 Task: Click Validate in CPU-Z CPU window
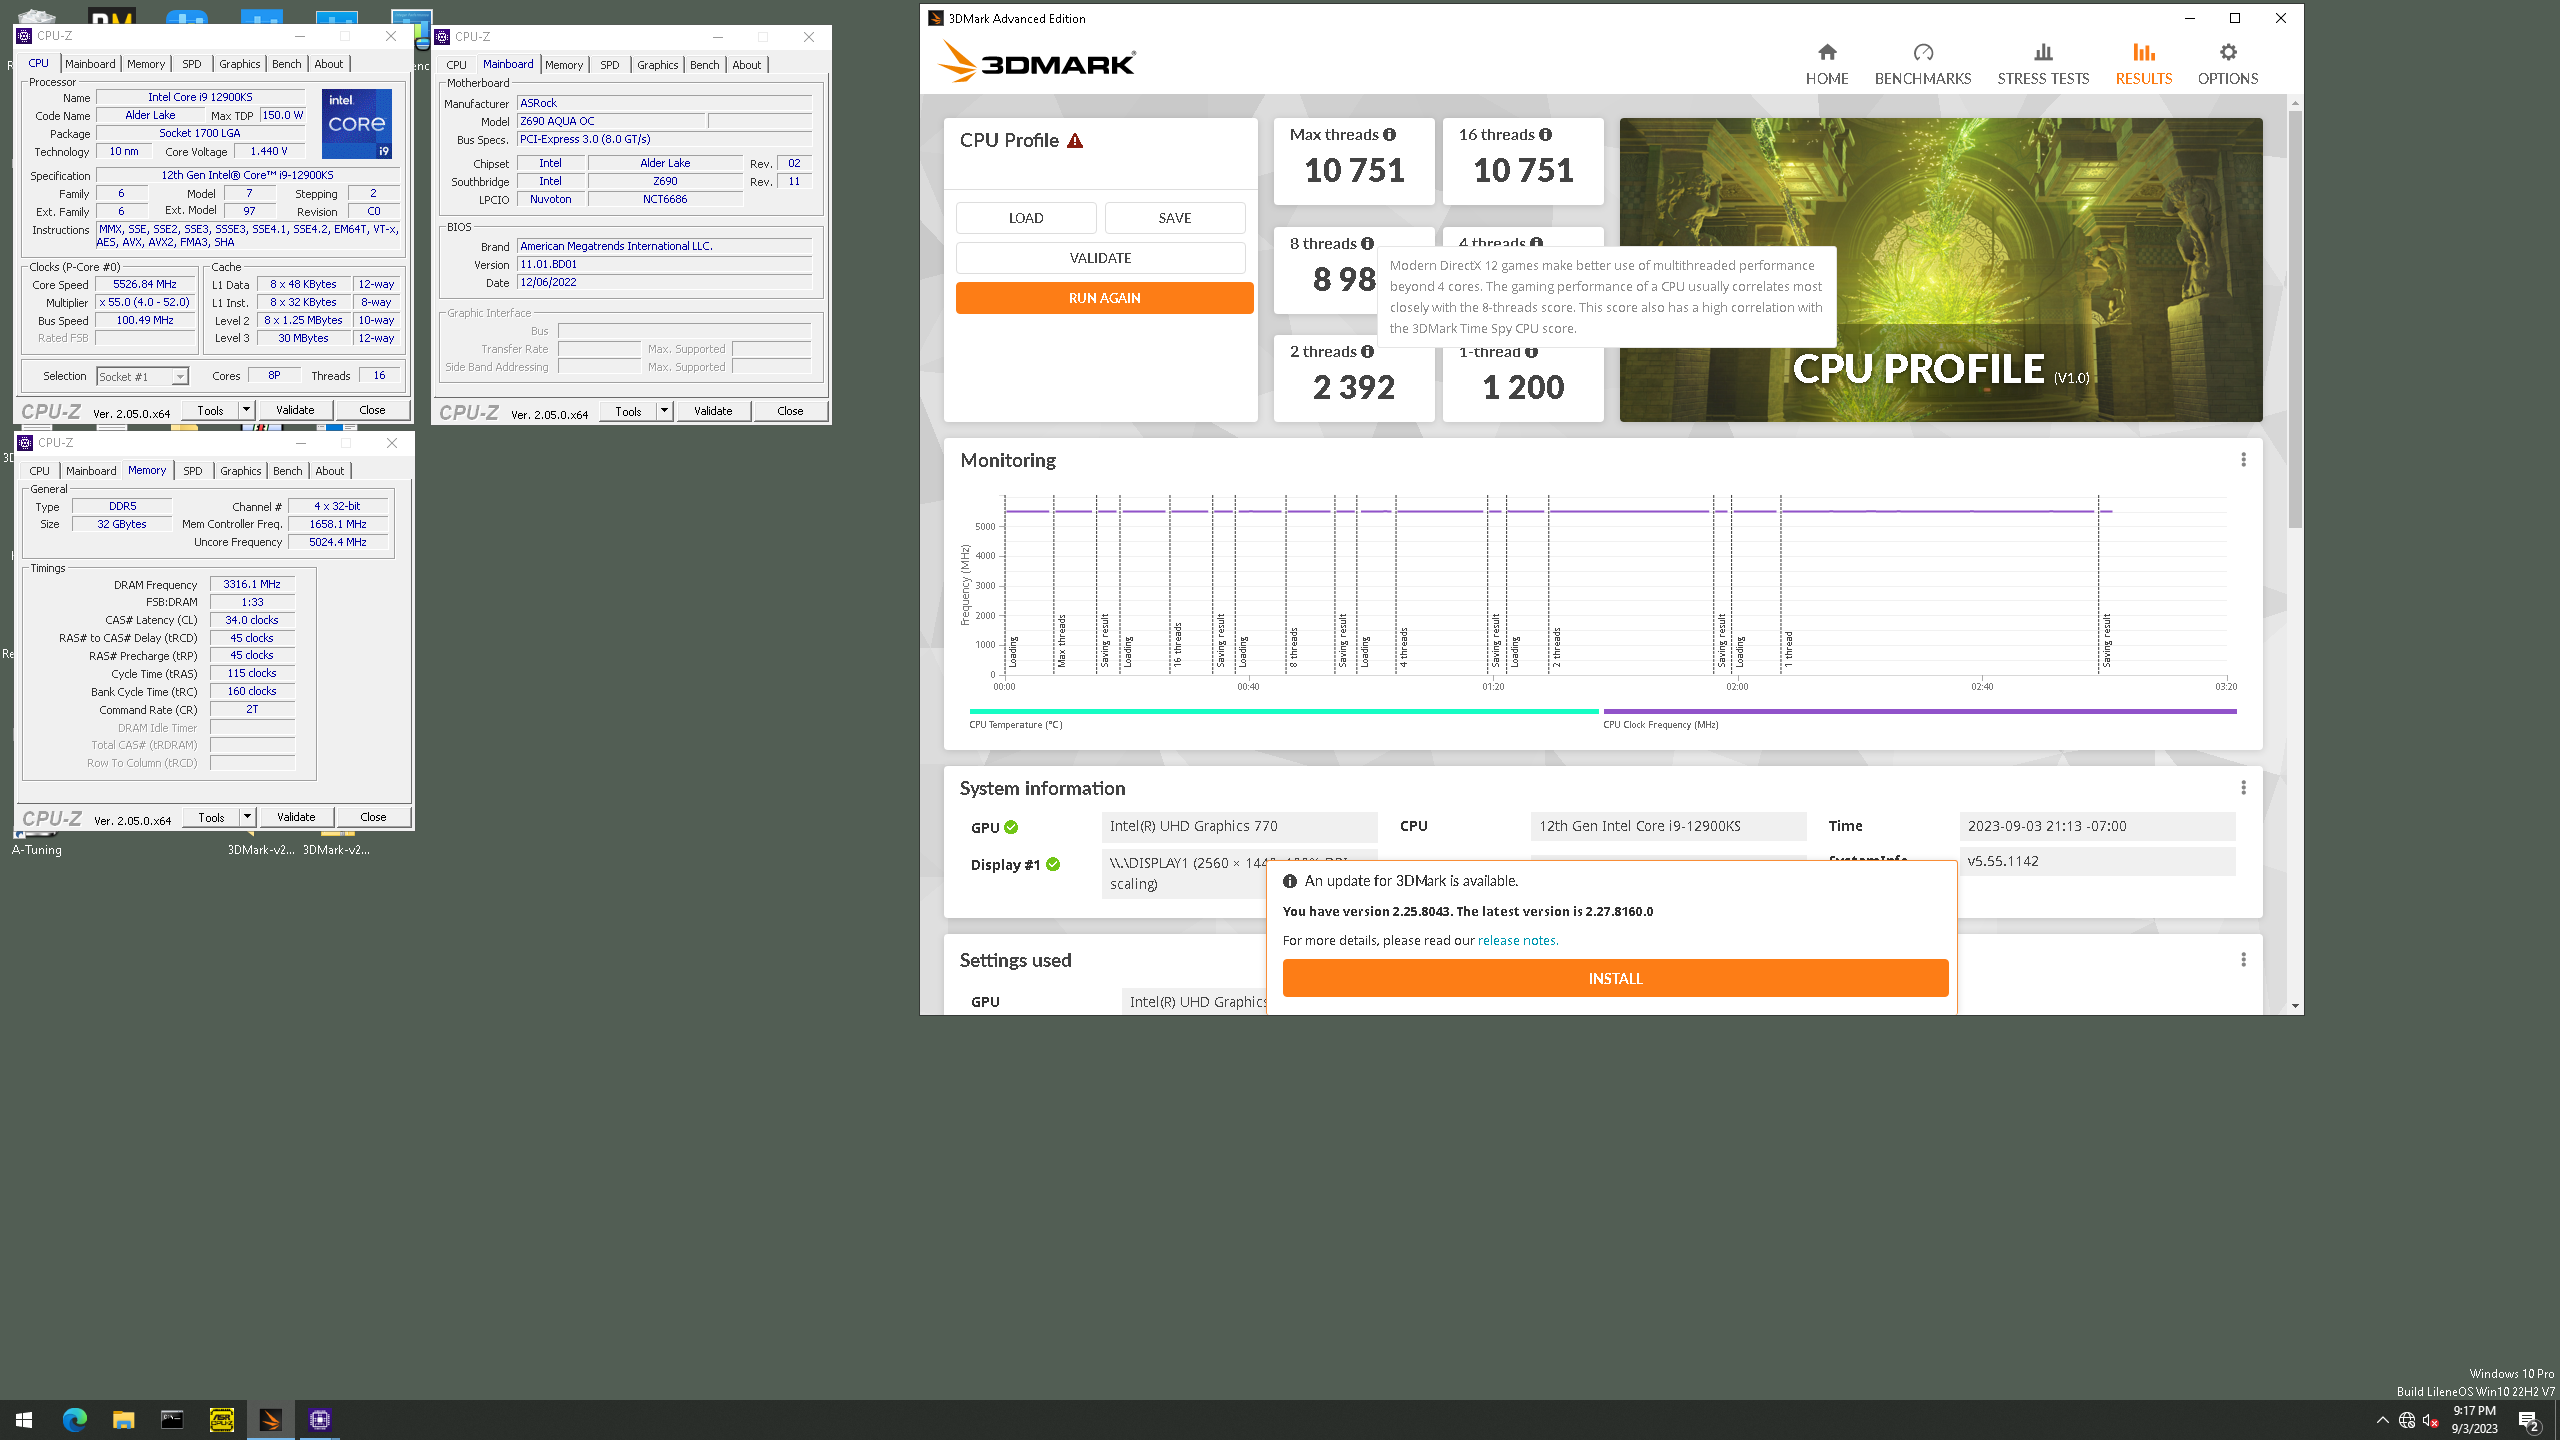[x=295, y=410]
